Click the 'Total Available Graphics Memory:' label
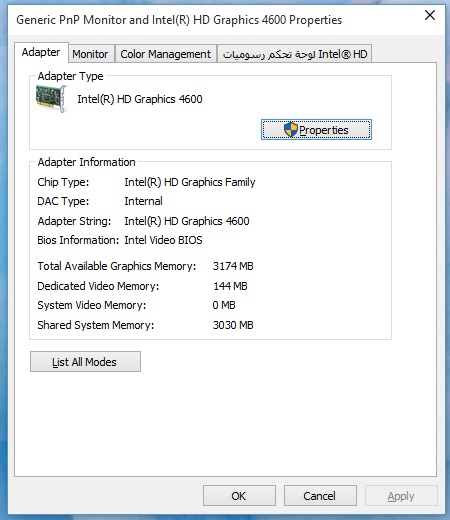 click(117, 266)
